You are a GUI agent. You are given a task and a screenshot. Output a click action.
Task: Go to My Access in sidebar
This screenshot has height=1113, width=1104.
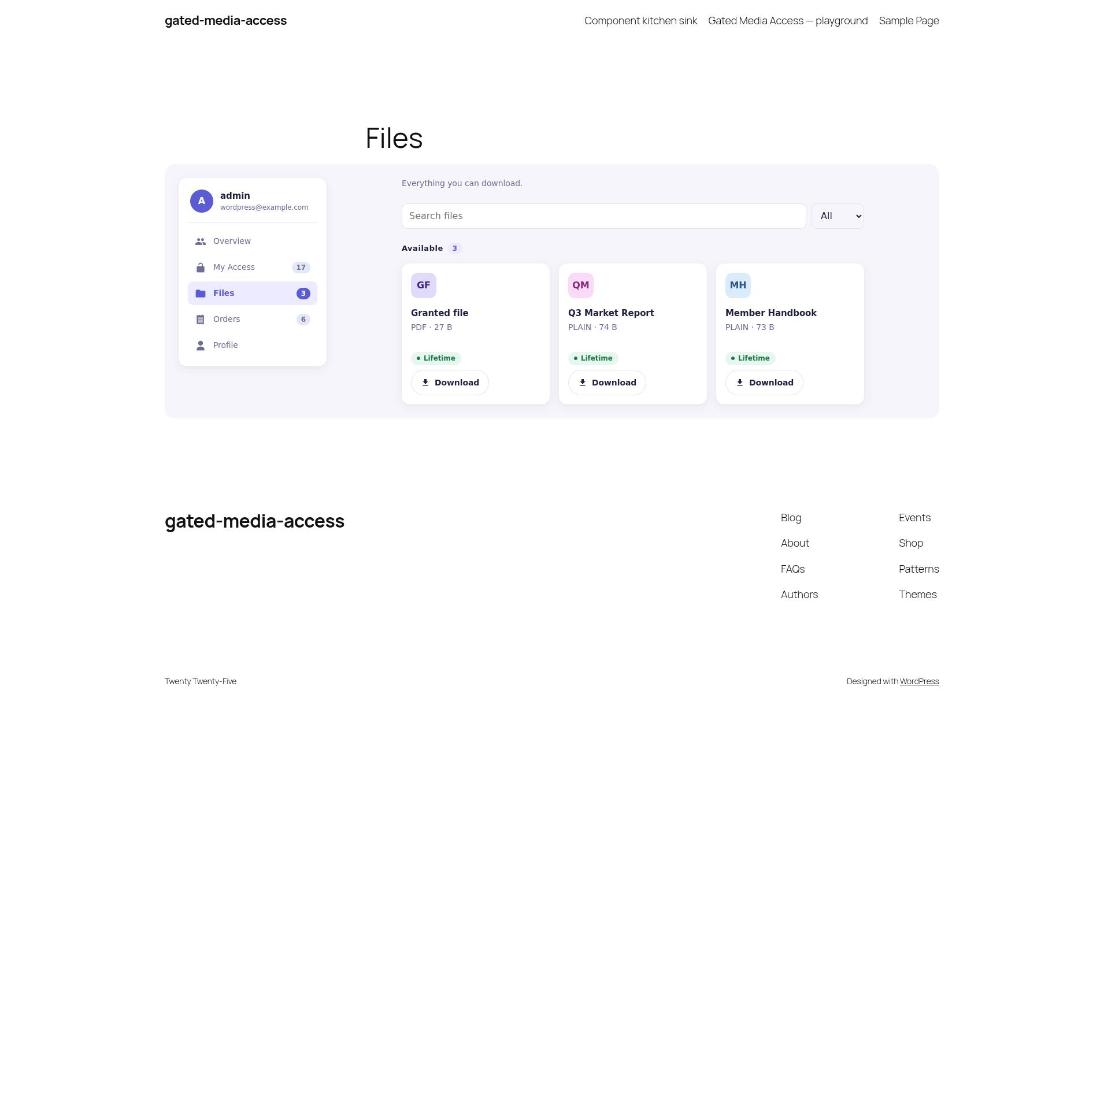click(x=252, y=268)
